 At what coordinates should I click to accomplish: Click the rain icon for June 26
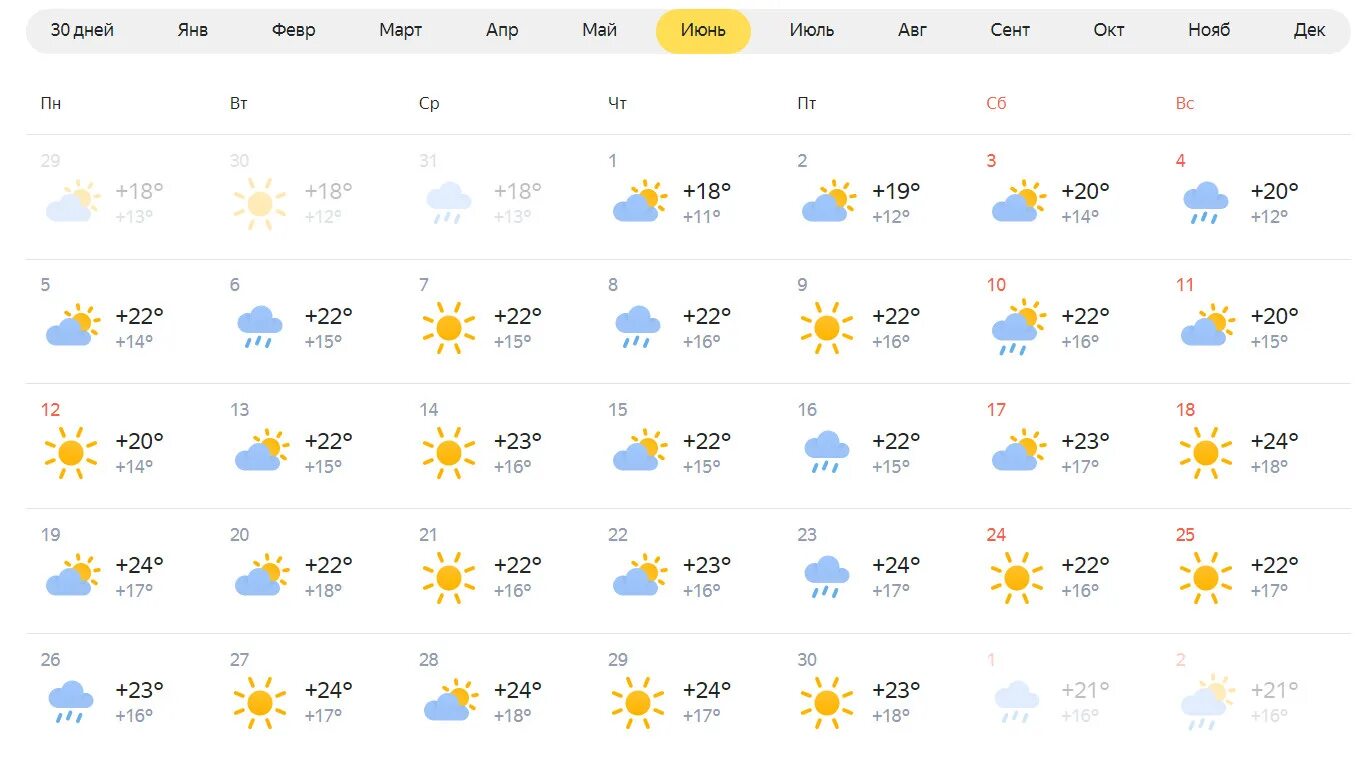[71, 701]
